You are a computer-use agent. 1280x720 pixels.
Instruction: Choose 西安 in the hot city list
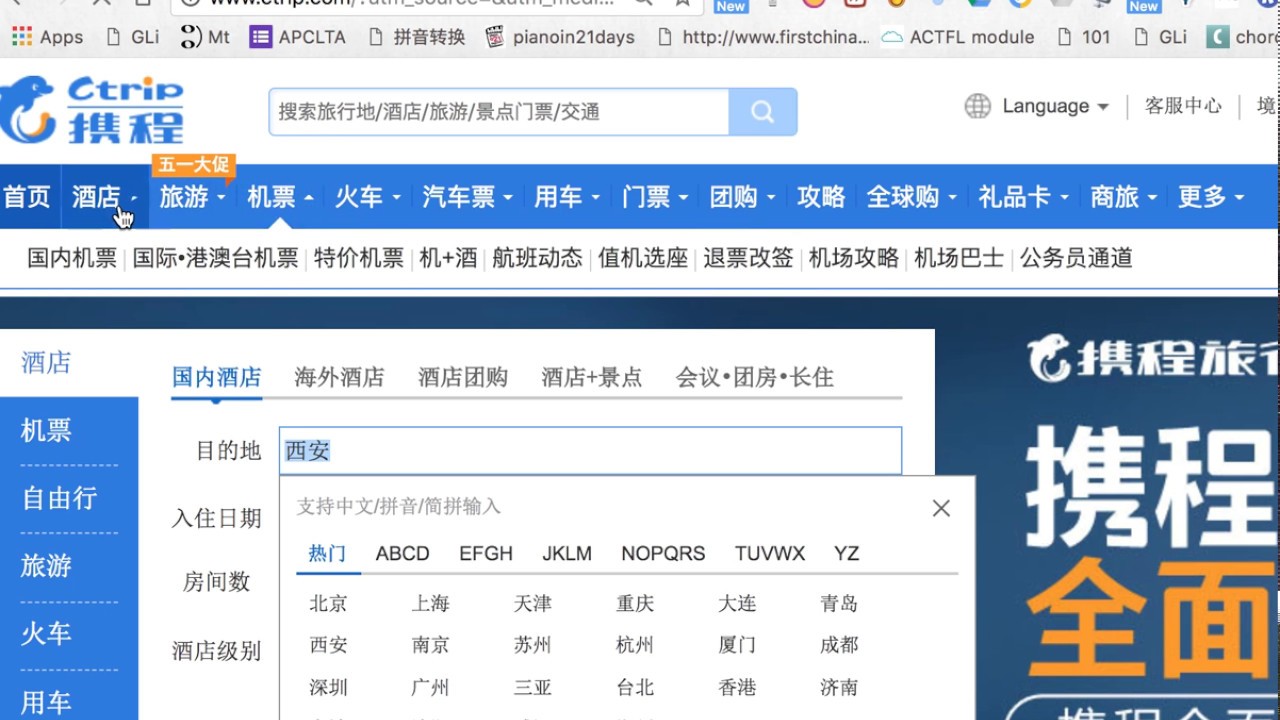(x=329, y=645)
